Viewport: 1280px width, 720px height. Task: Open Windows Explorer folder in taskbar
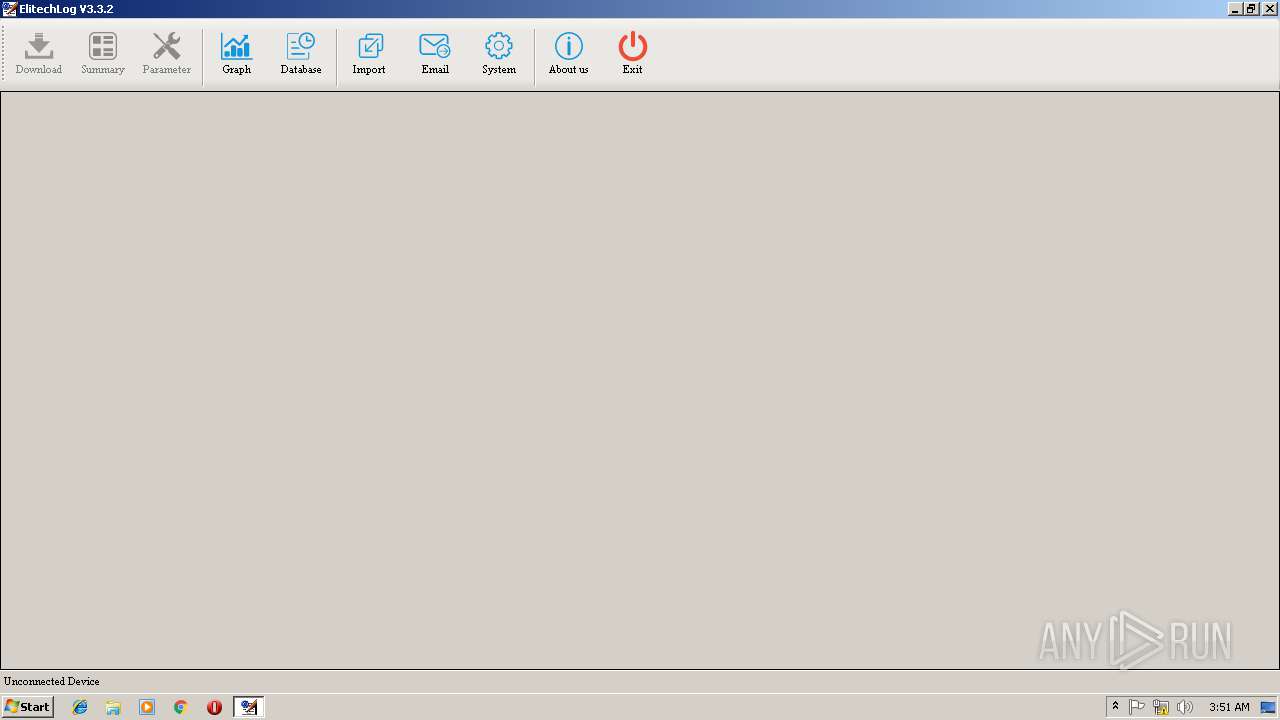pos(113,707)
